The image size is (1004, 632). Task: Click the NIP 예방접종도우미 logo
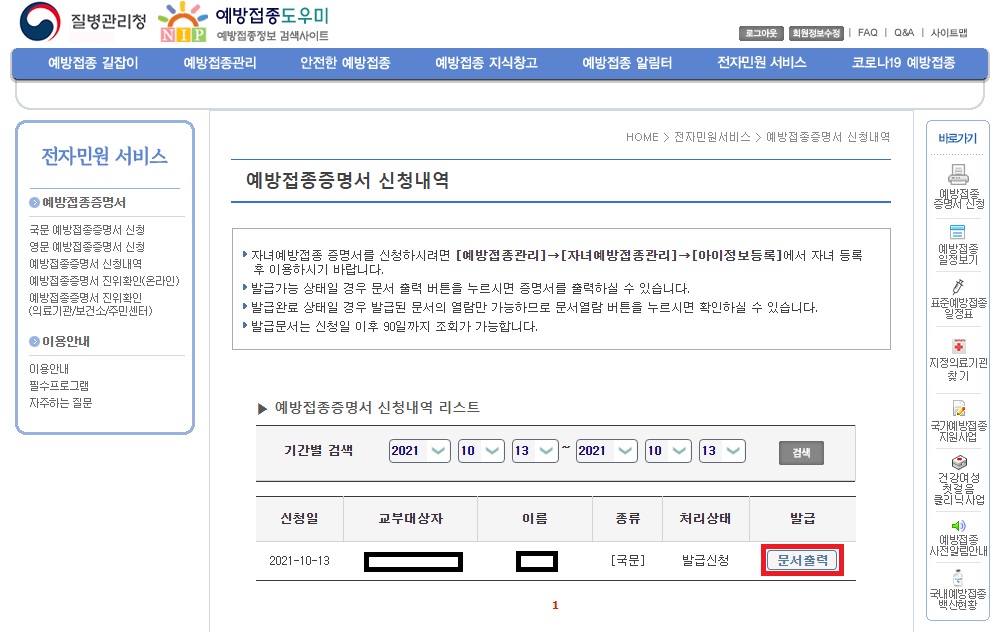coord(244,22)
